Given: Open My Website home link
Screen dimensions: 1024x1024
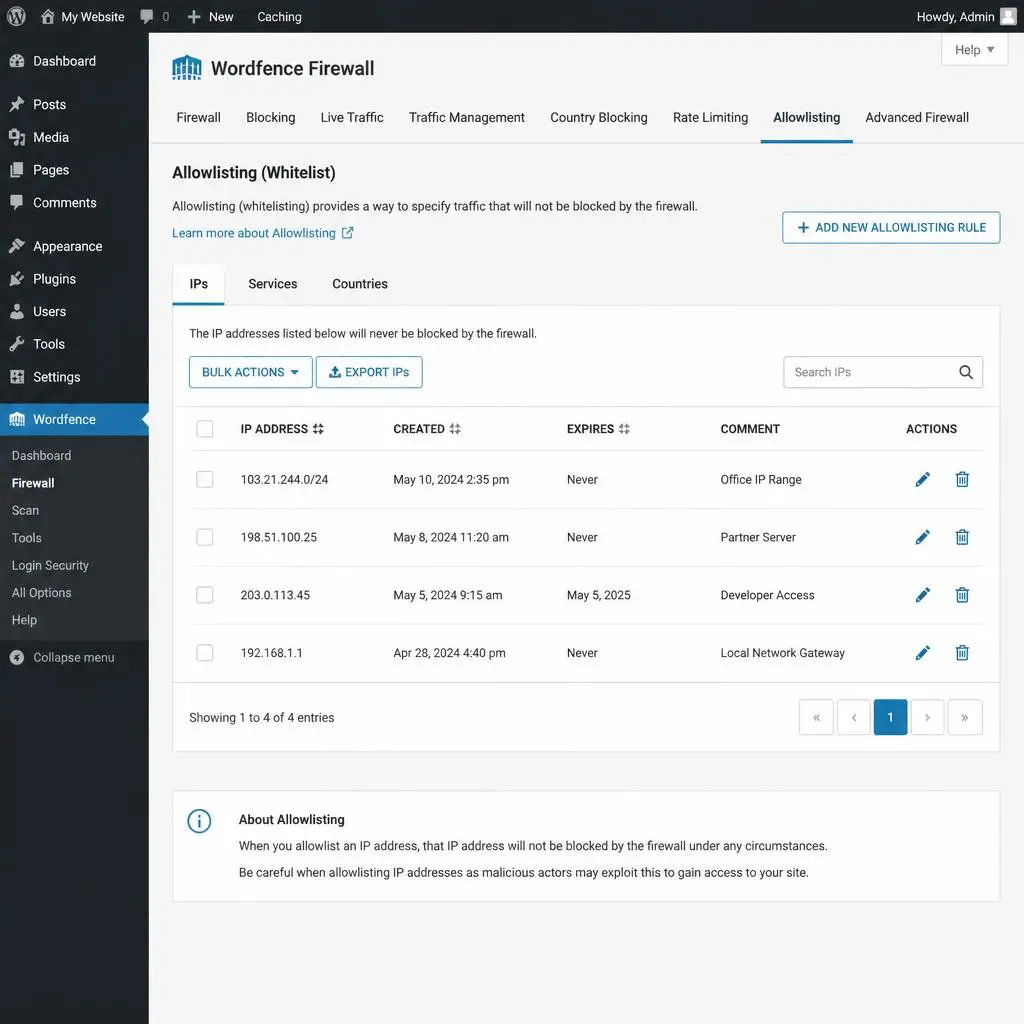Looking at the screenshot, I should click(82, 16).
